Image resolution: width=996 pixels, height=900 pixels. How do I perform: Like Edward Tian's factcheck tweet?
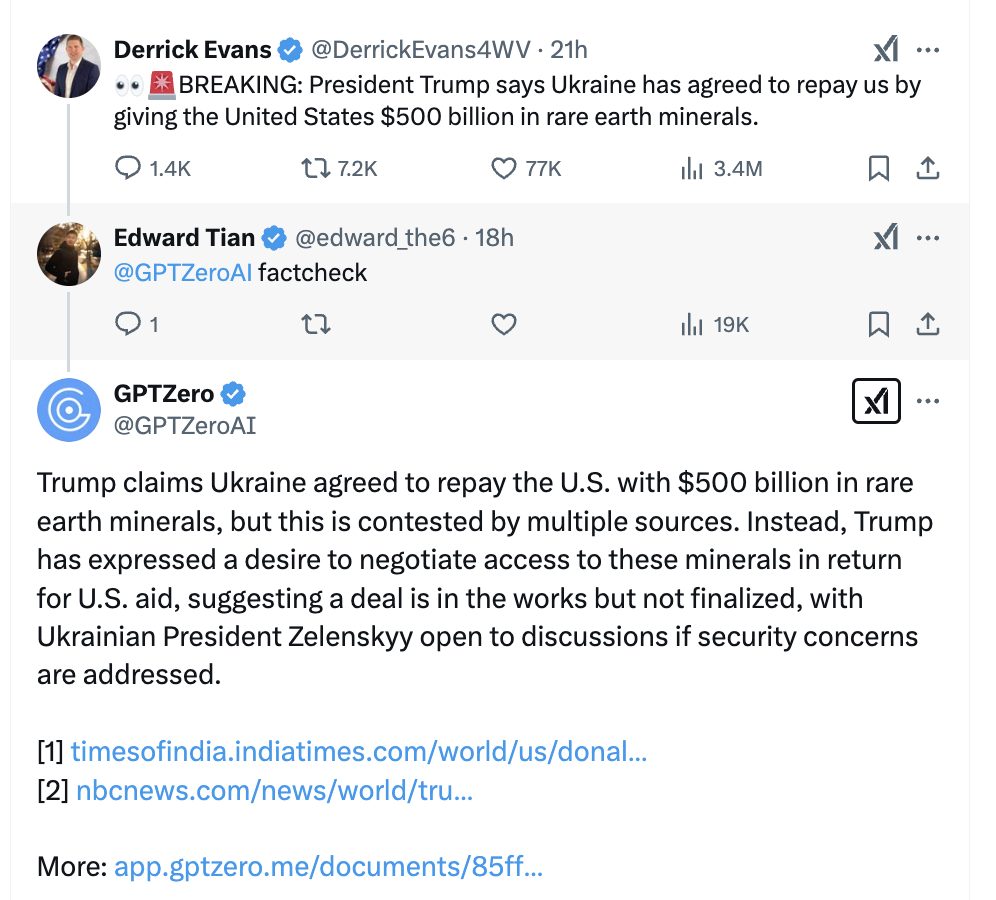[x=504, y=325]
